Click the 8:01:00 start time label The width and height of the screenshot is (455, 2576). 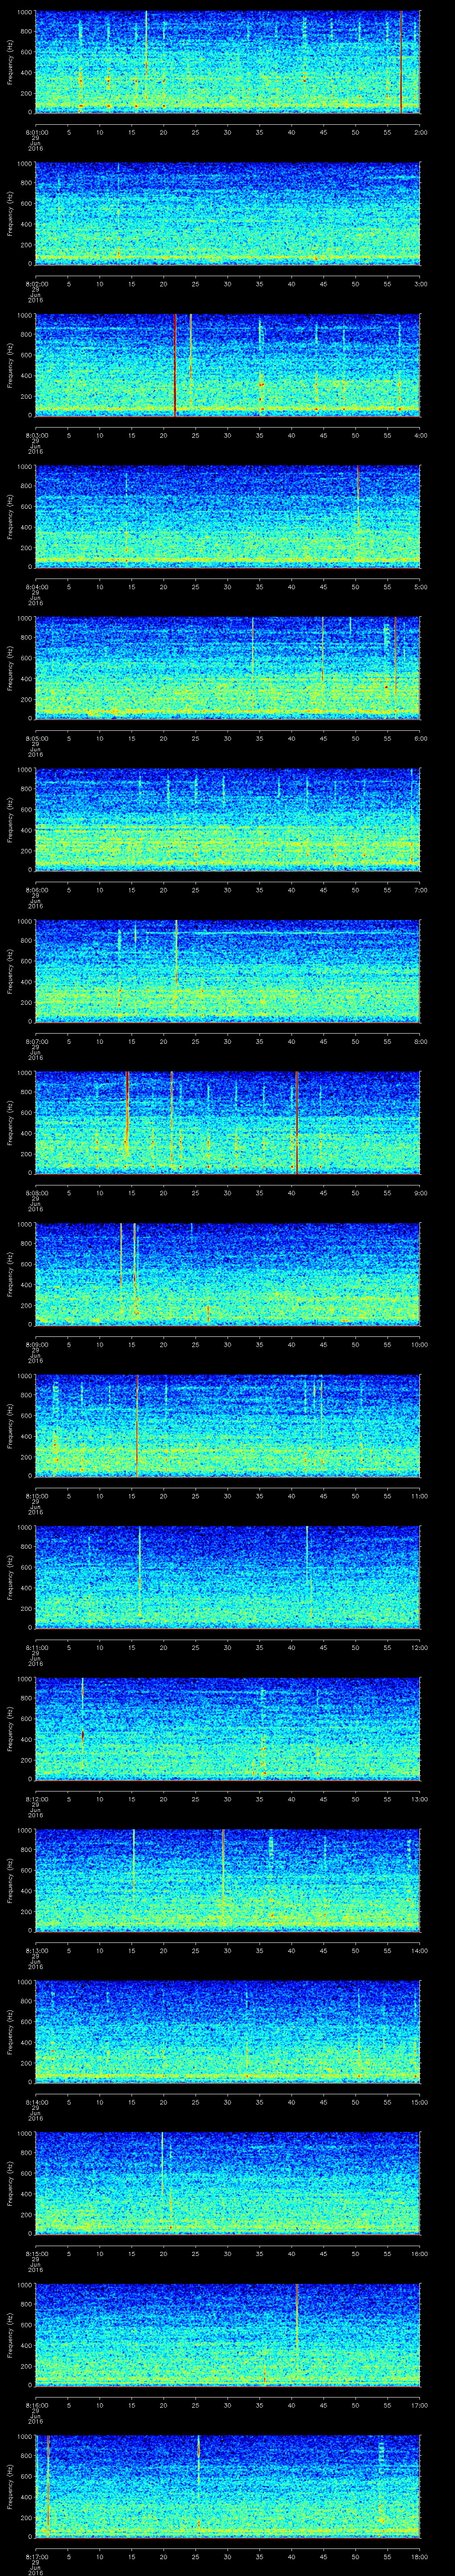click(36, 131)
